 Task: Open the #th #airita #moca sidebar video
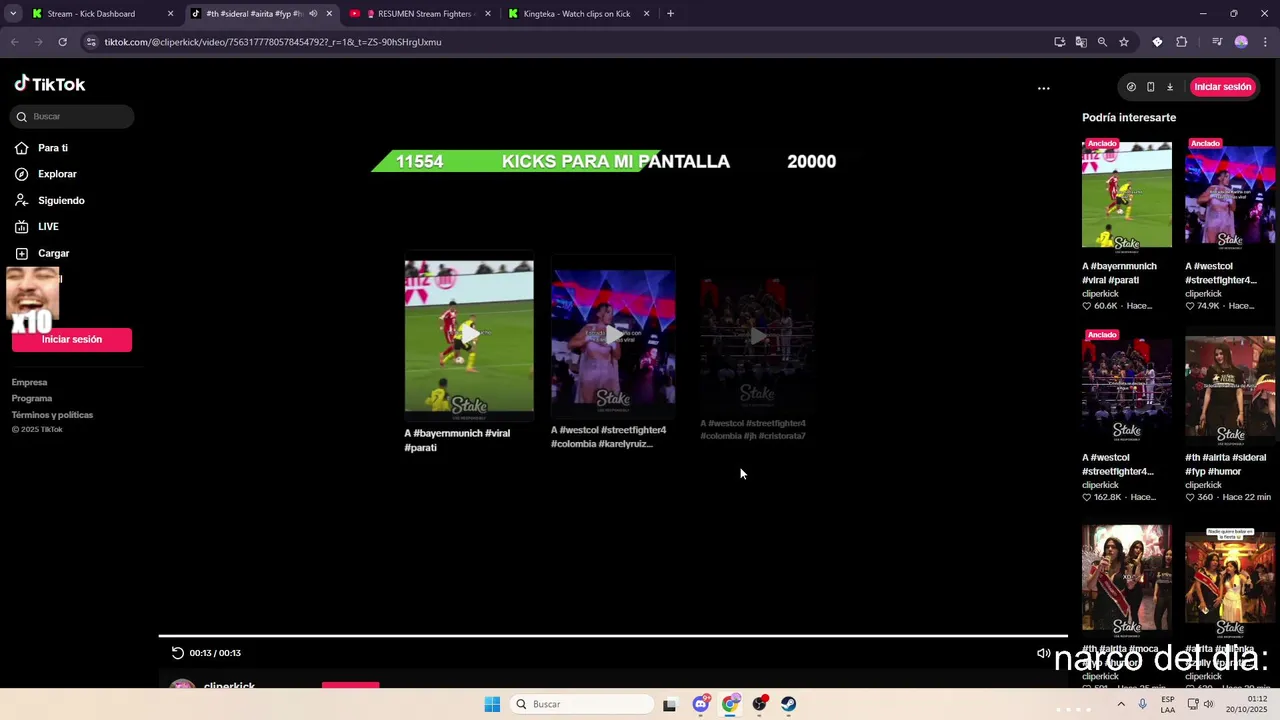tap(1126, 578)
